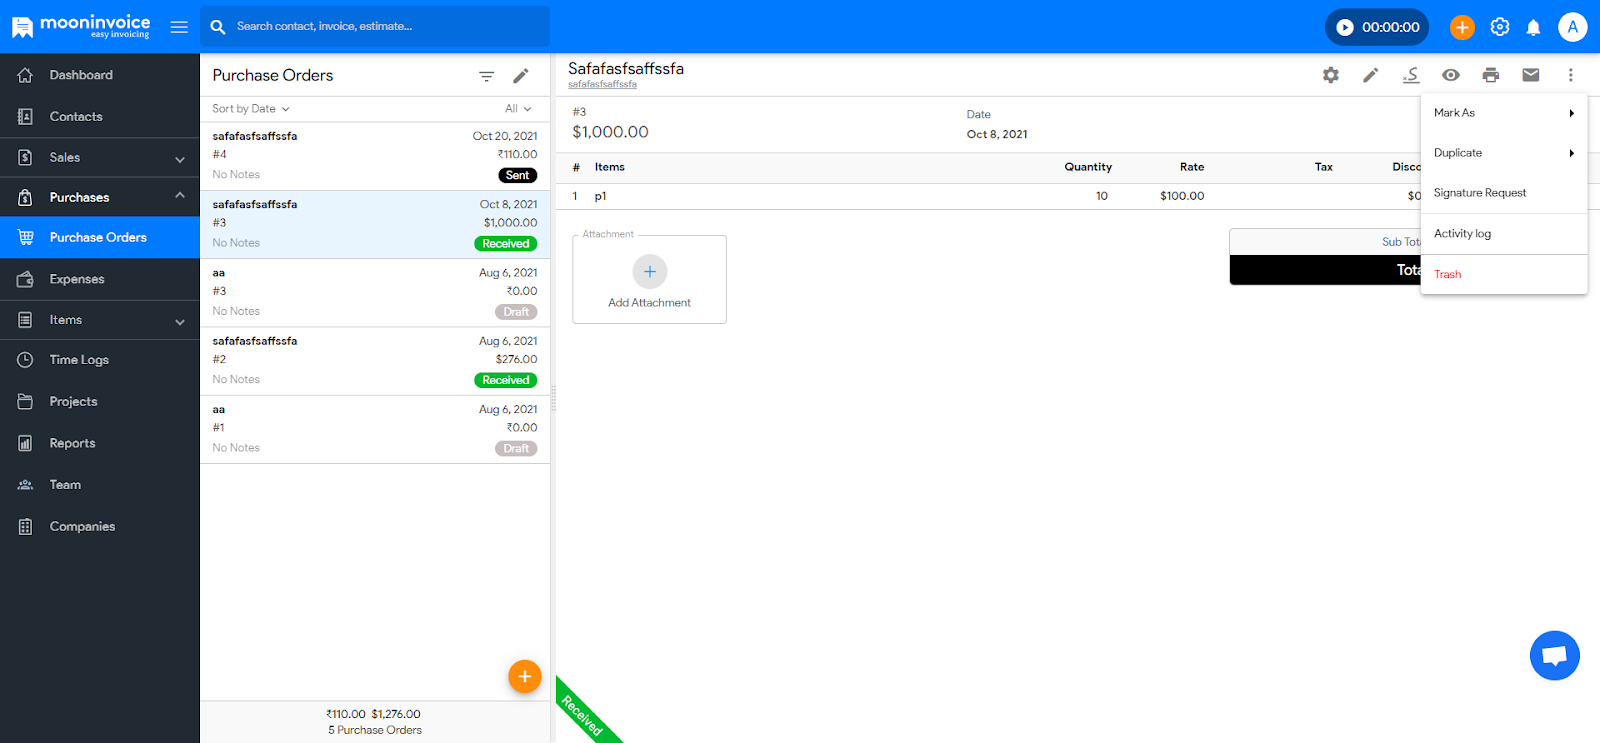The height and width of the screenshot is (743, 1600).
Task: Open the chat support bubble
Action: pos(1555,656)
